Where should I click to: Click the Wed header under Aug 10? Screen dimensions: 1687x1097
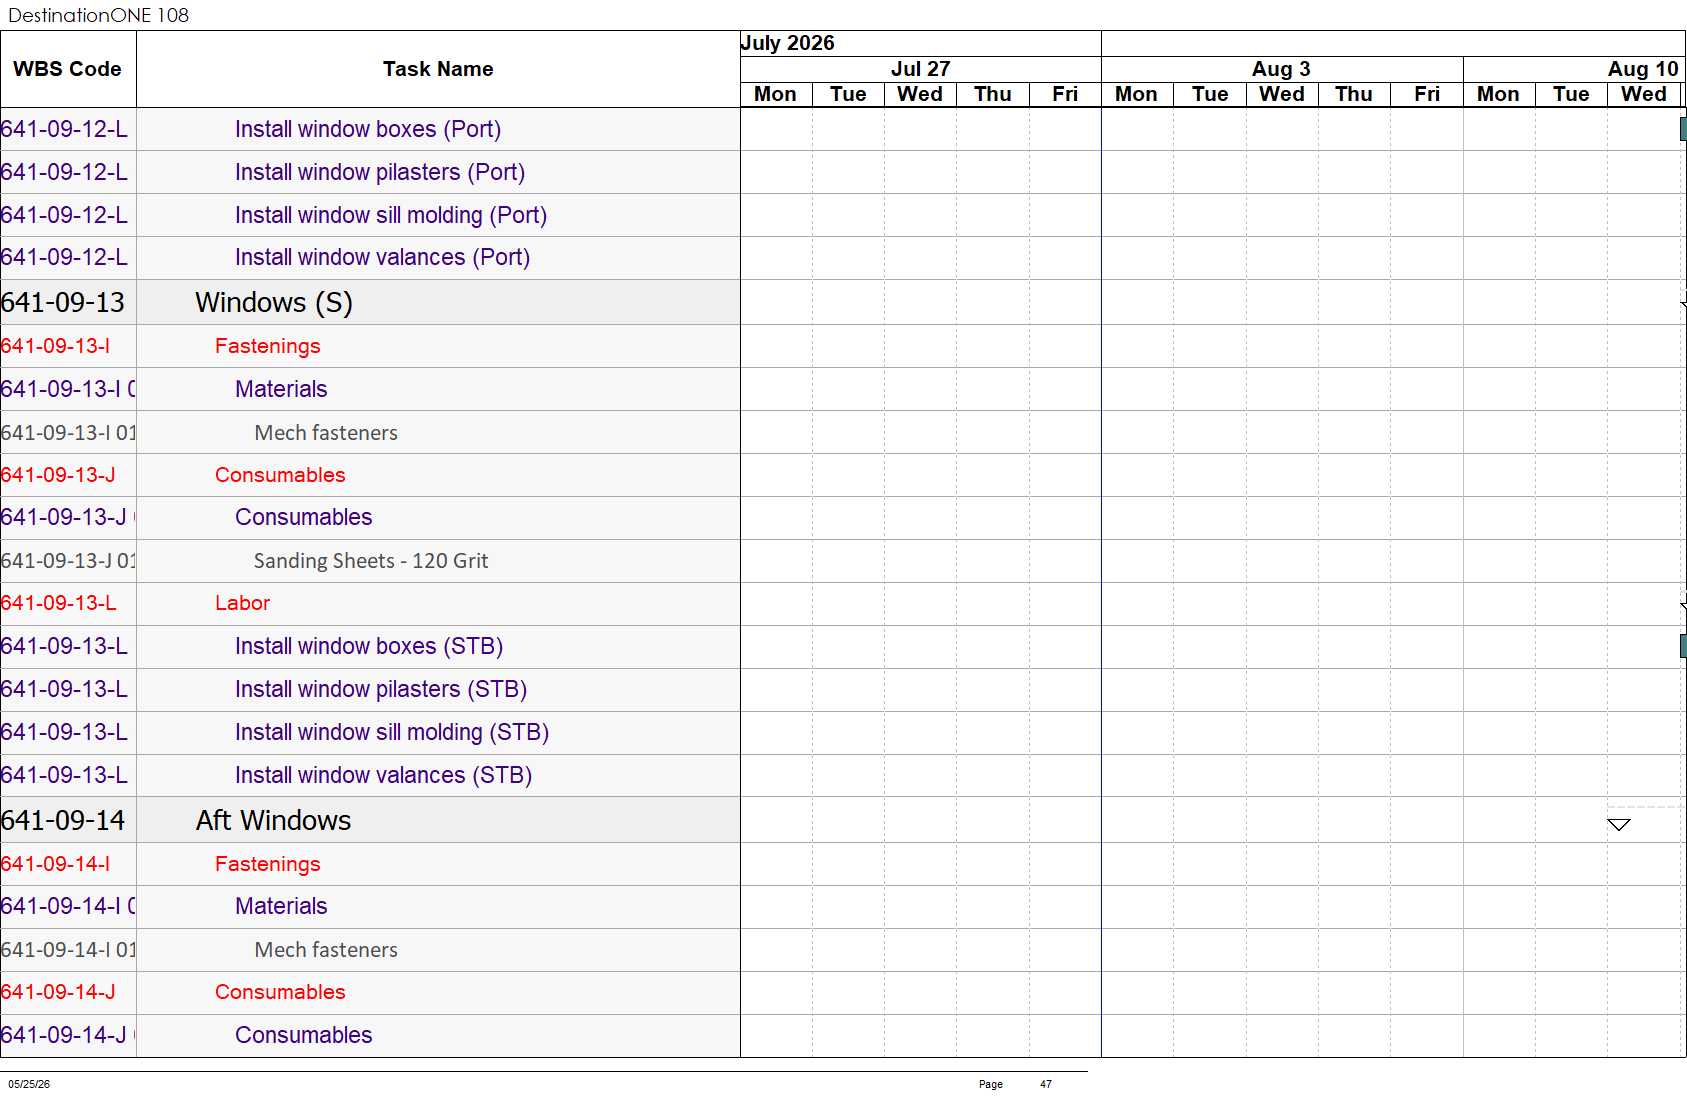(1644, 94)
